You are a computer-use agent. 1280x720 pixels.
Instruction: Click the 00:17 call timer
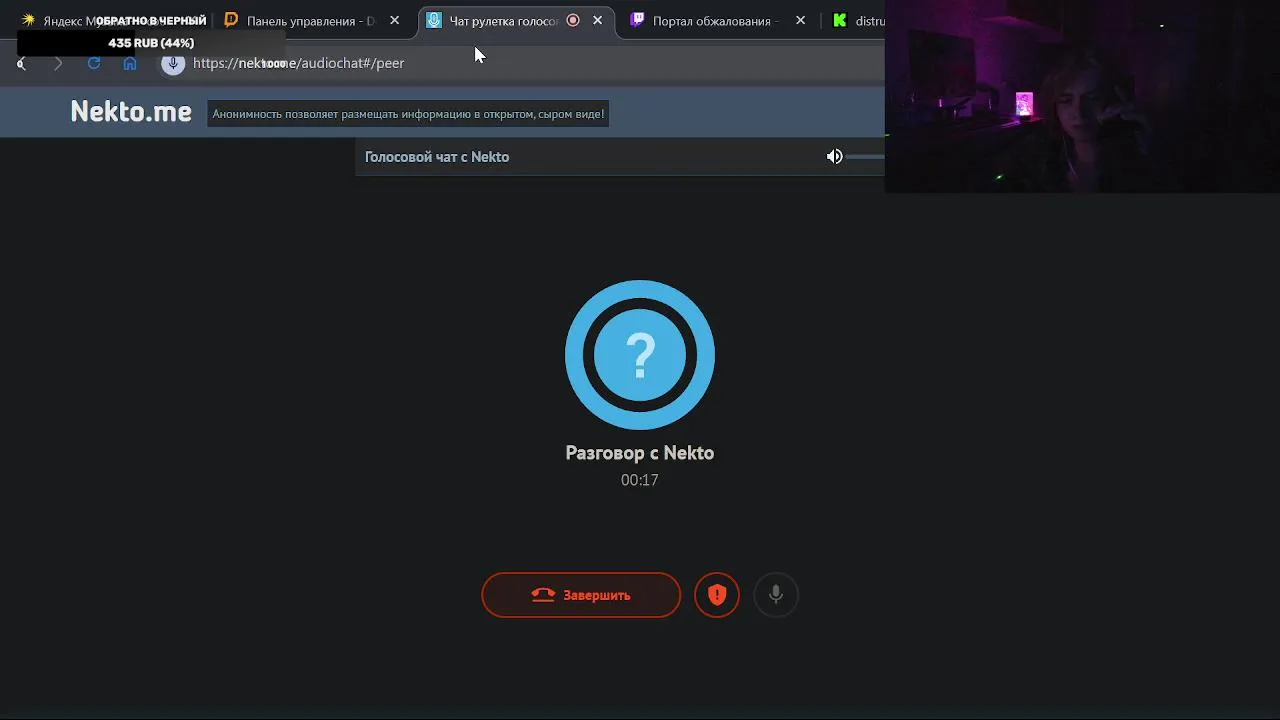[x=640, y=480]
